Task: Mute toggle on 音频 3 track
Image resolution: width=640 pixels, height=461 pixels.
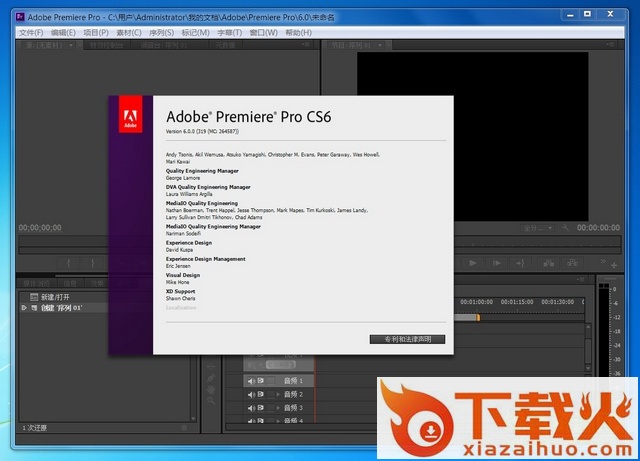Action: (x=251, y=408)
